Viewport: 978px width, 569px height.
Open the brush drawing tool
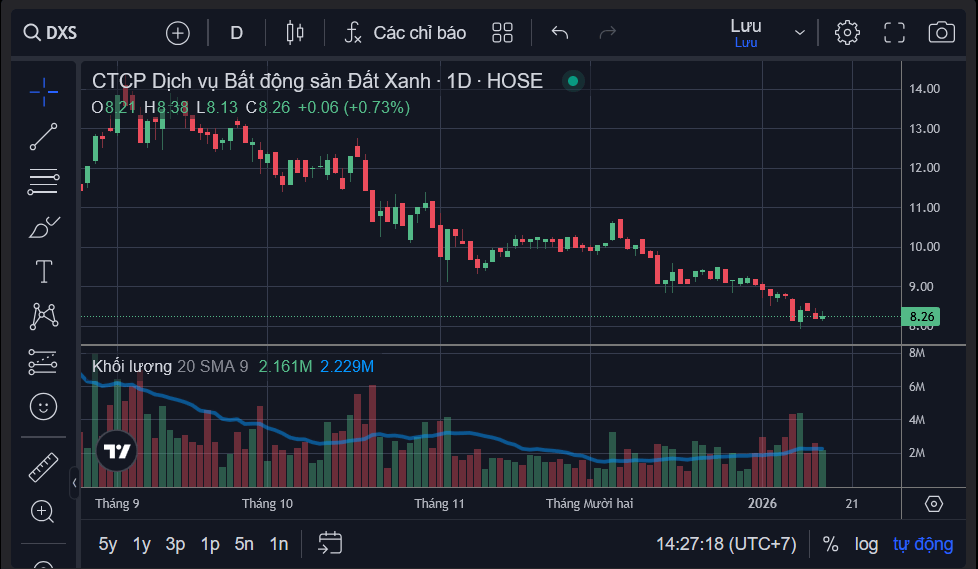[x=43, y=228]
